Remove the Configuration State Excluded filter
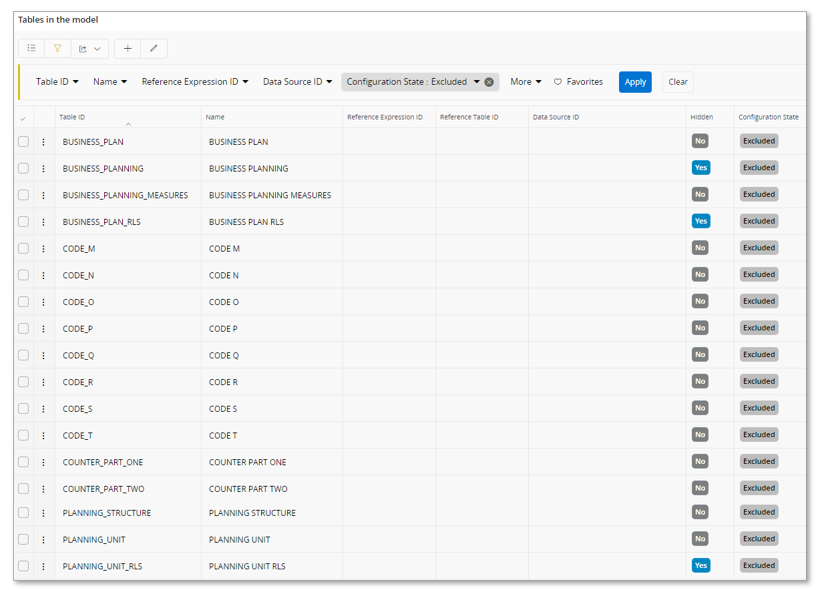Image resolution: width=819 pixels, height=590 pixels. point(489,82)
